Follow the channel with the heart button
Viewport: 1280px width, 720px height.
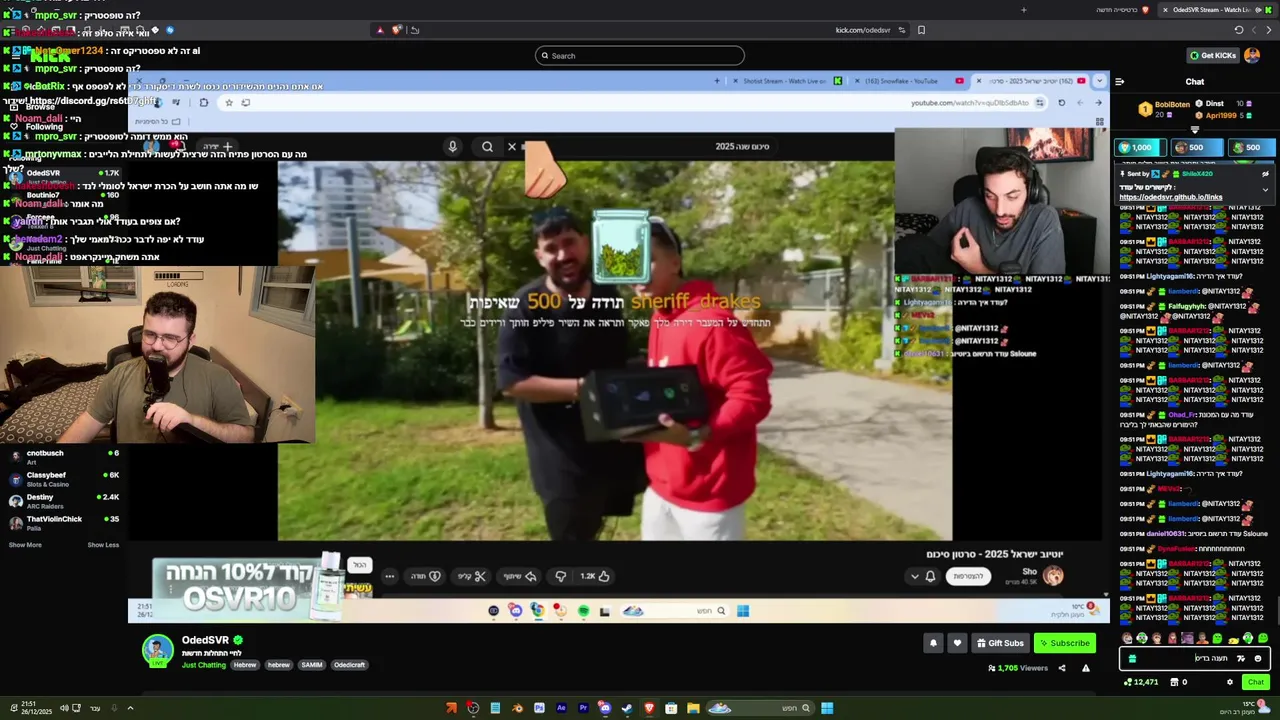[x=957, y=643]
